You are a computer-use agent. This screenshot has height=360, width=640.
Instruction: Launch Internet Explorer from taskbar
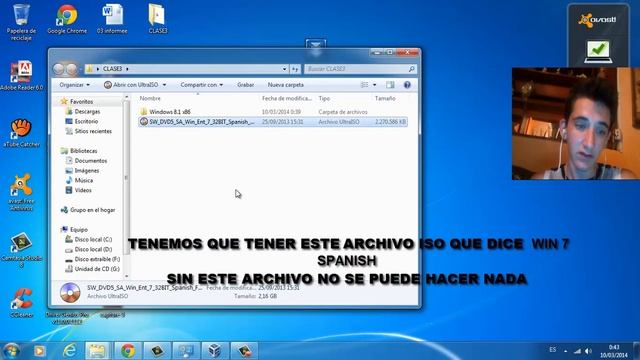pyautogui.click(x=70, y=351)
